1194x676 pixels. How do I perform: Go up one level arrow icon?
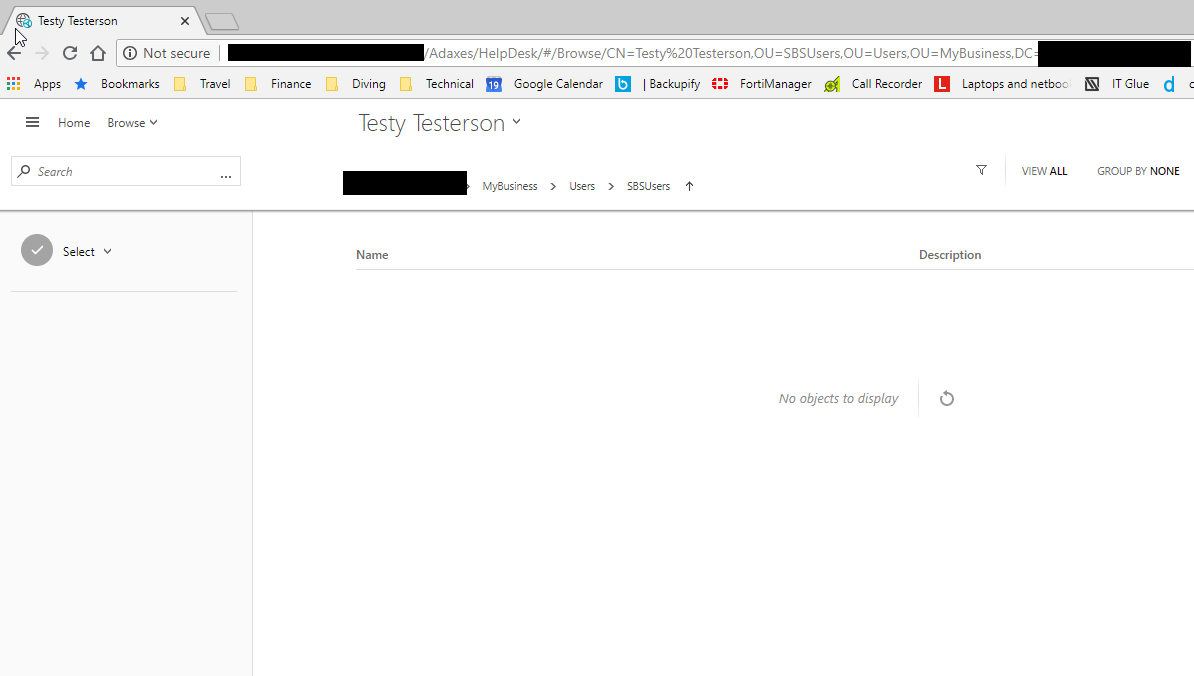689,186
